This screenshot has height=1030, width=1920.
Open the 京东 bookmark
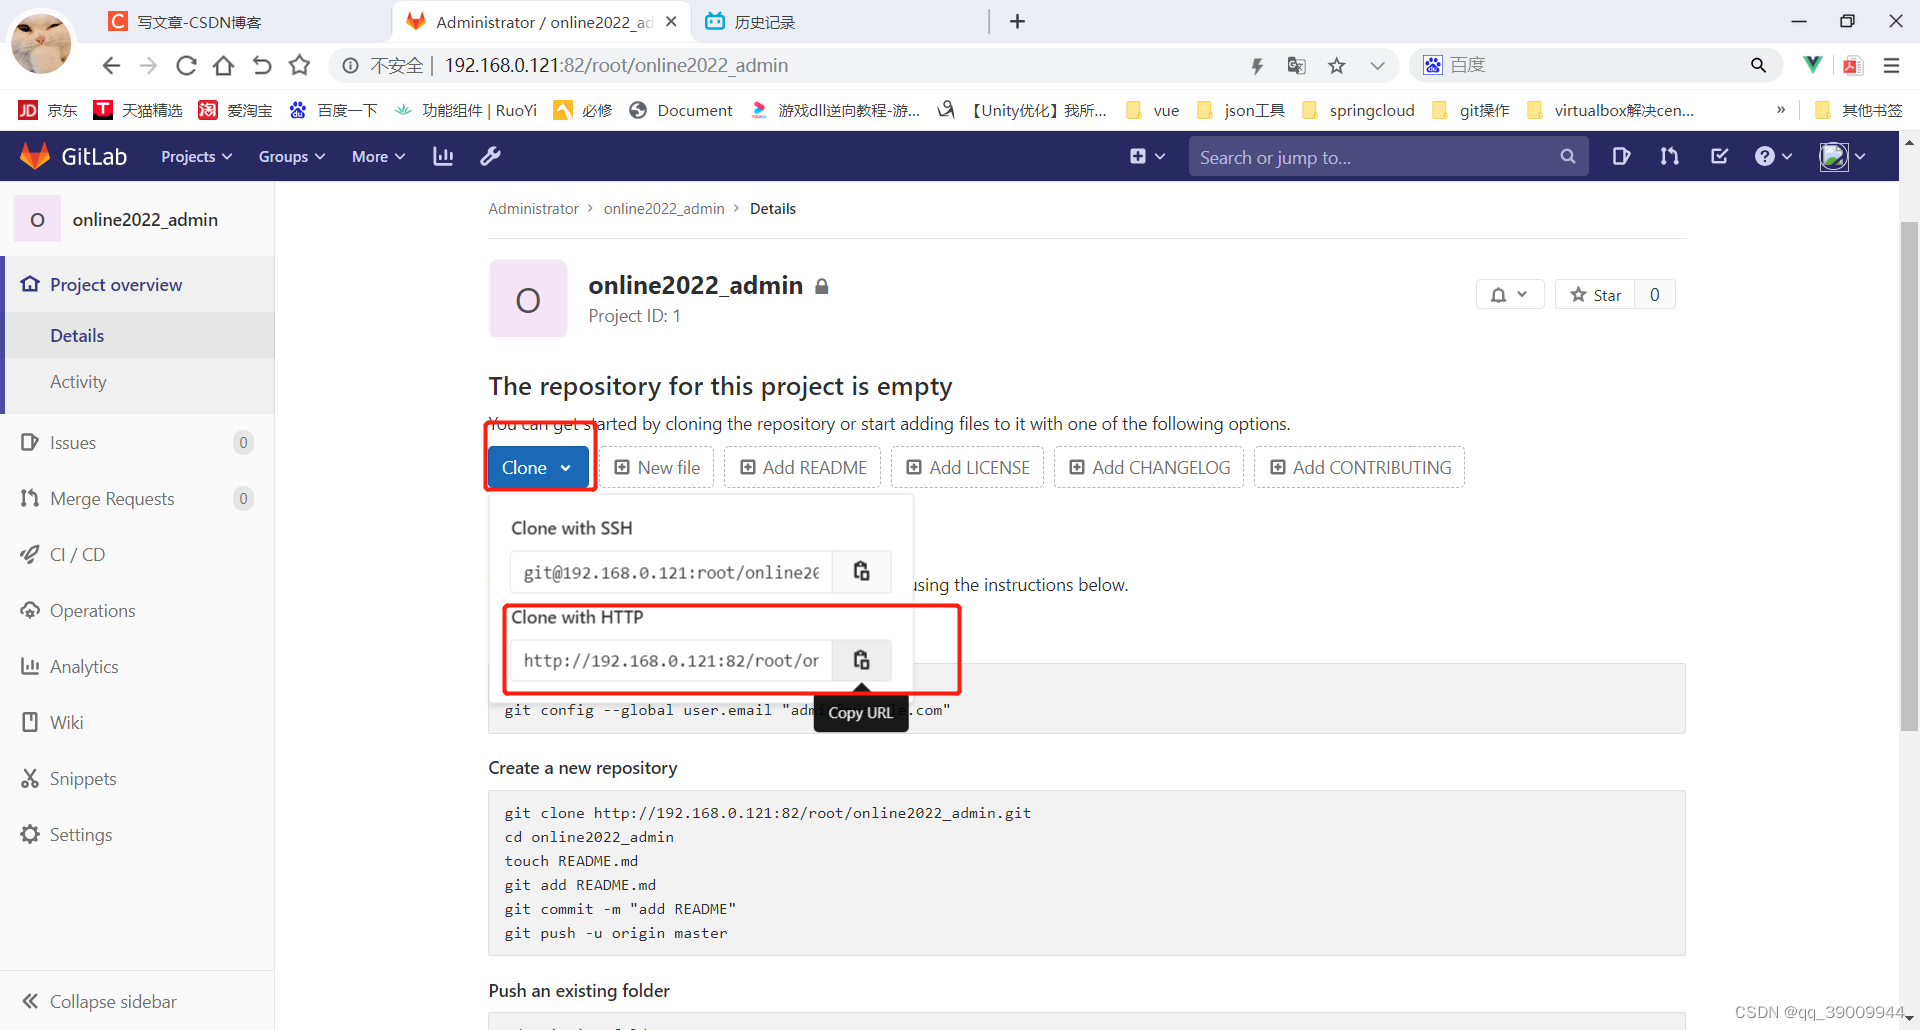pos(48,110)
